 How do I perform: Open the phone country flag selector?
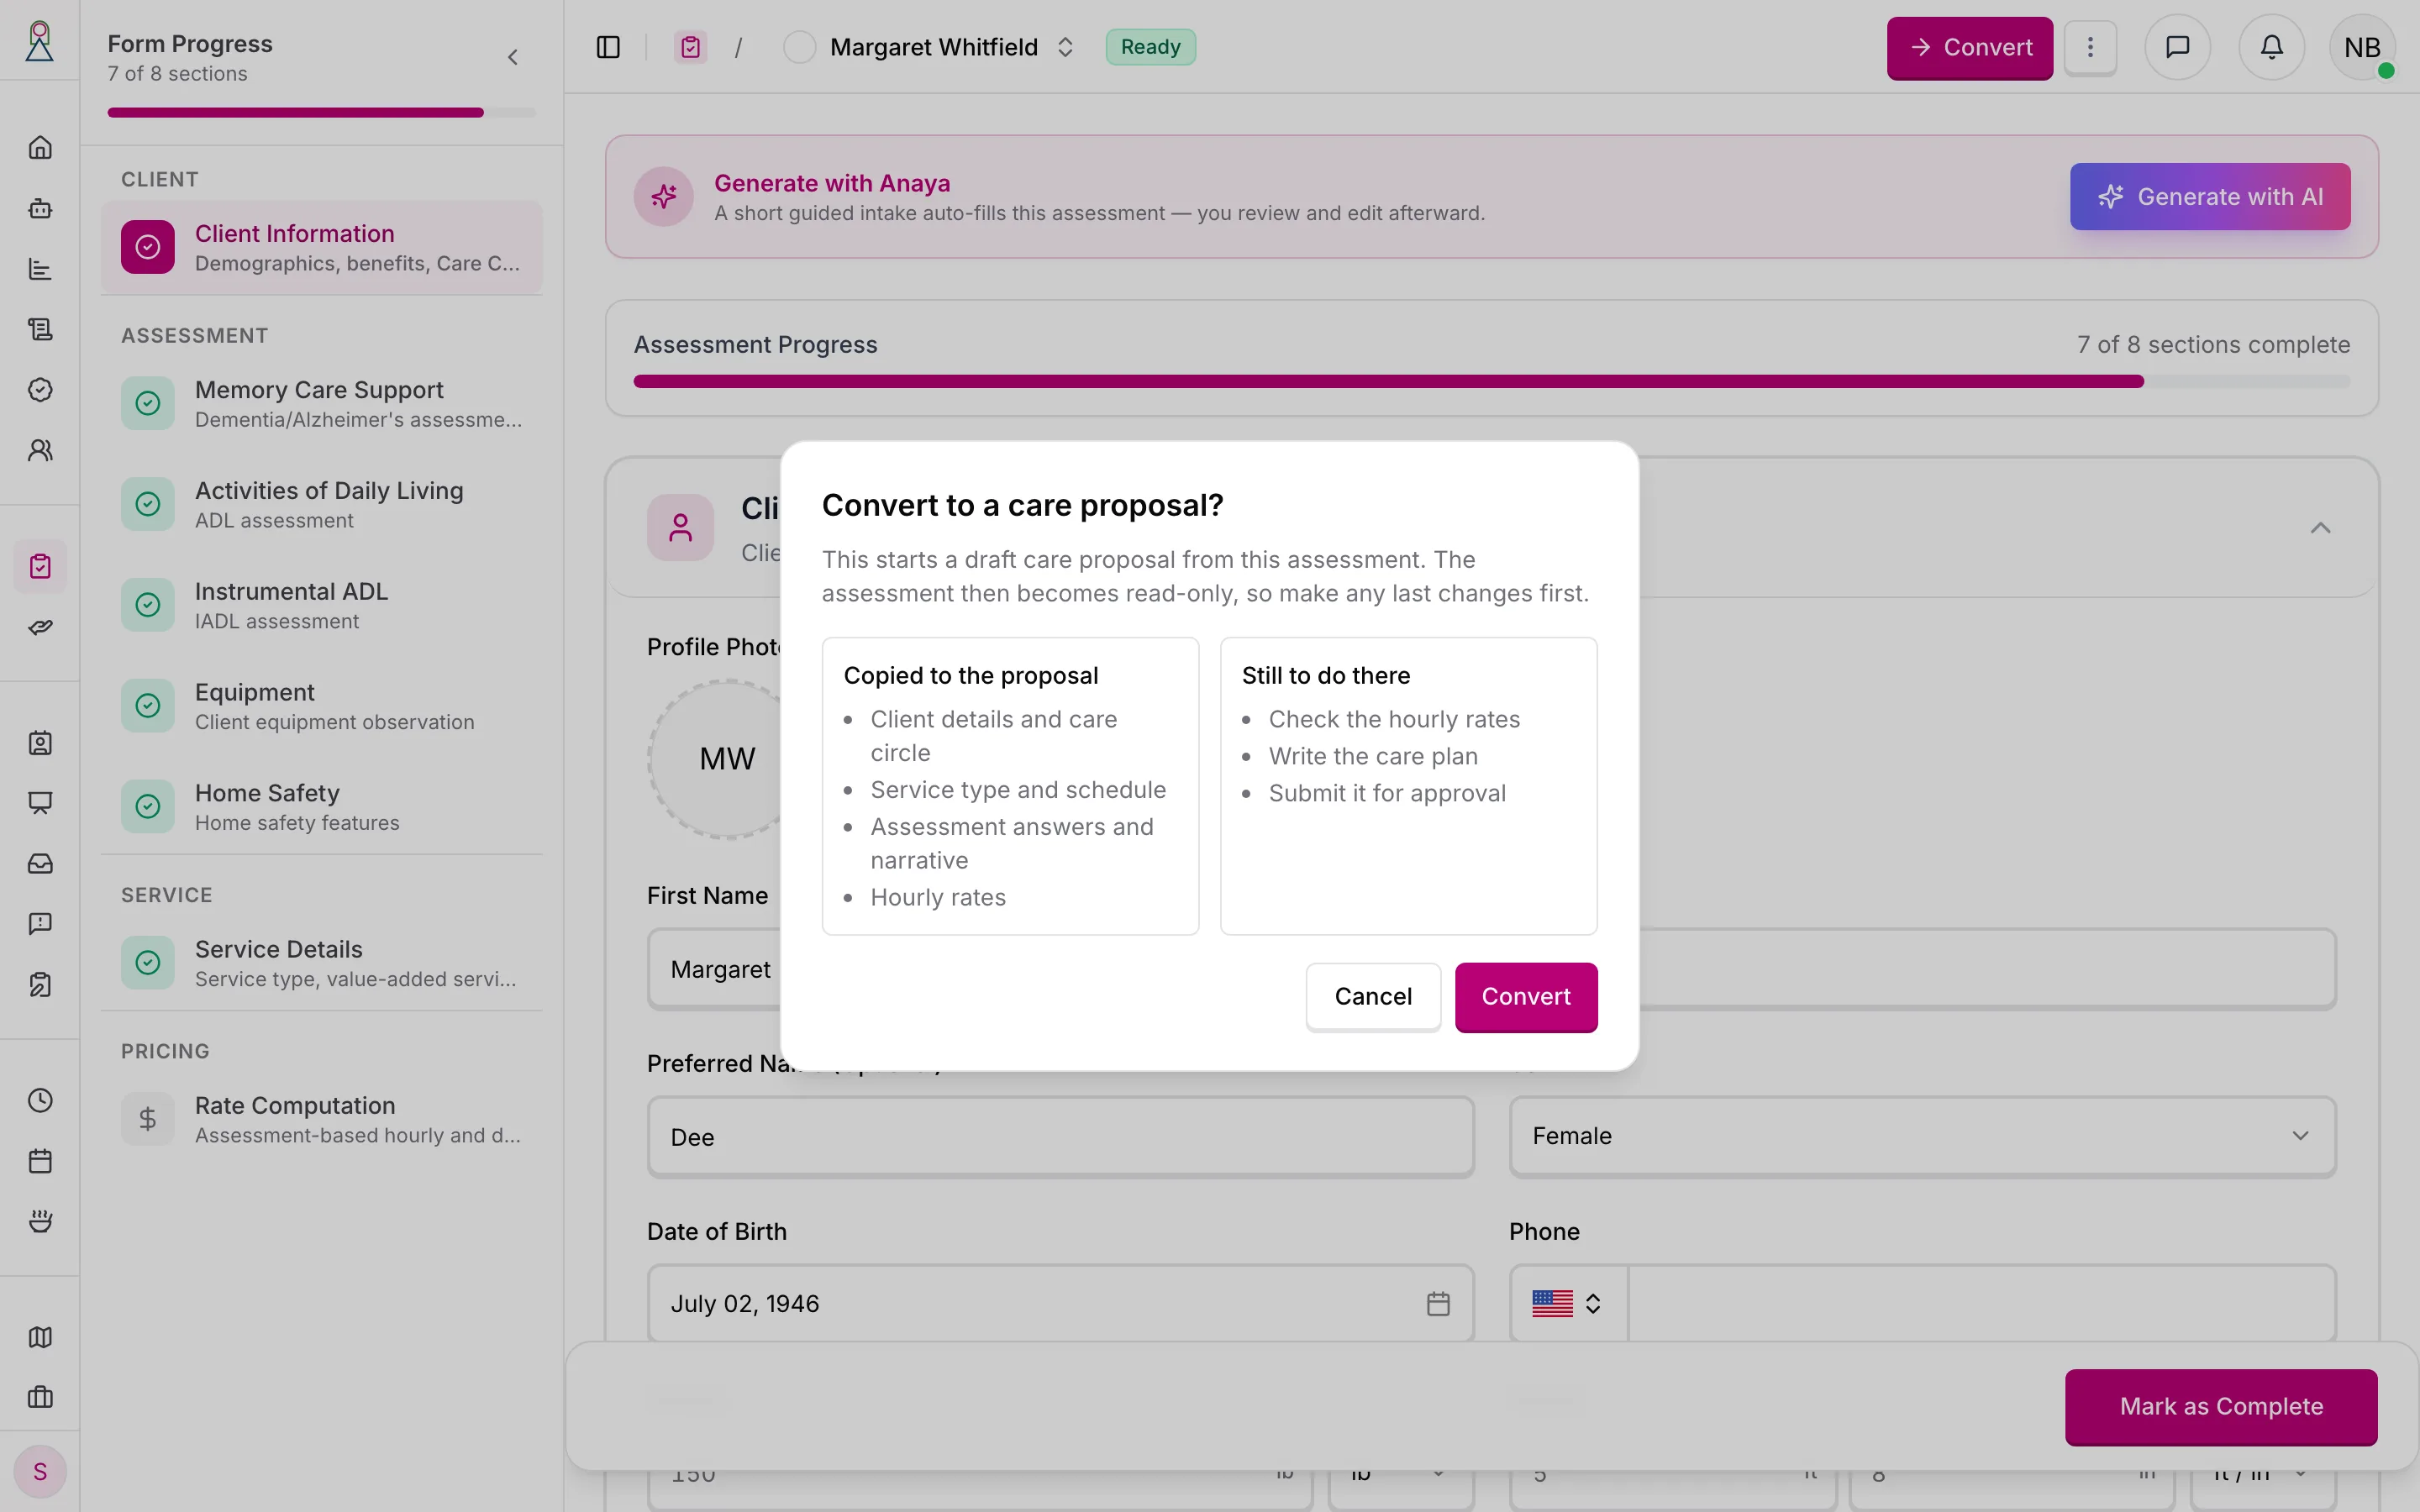point(1567,1304)
